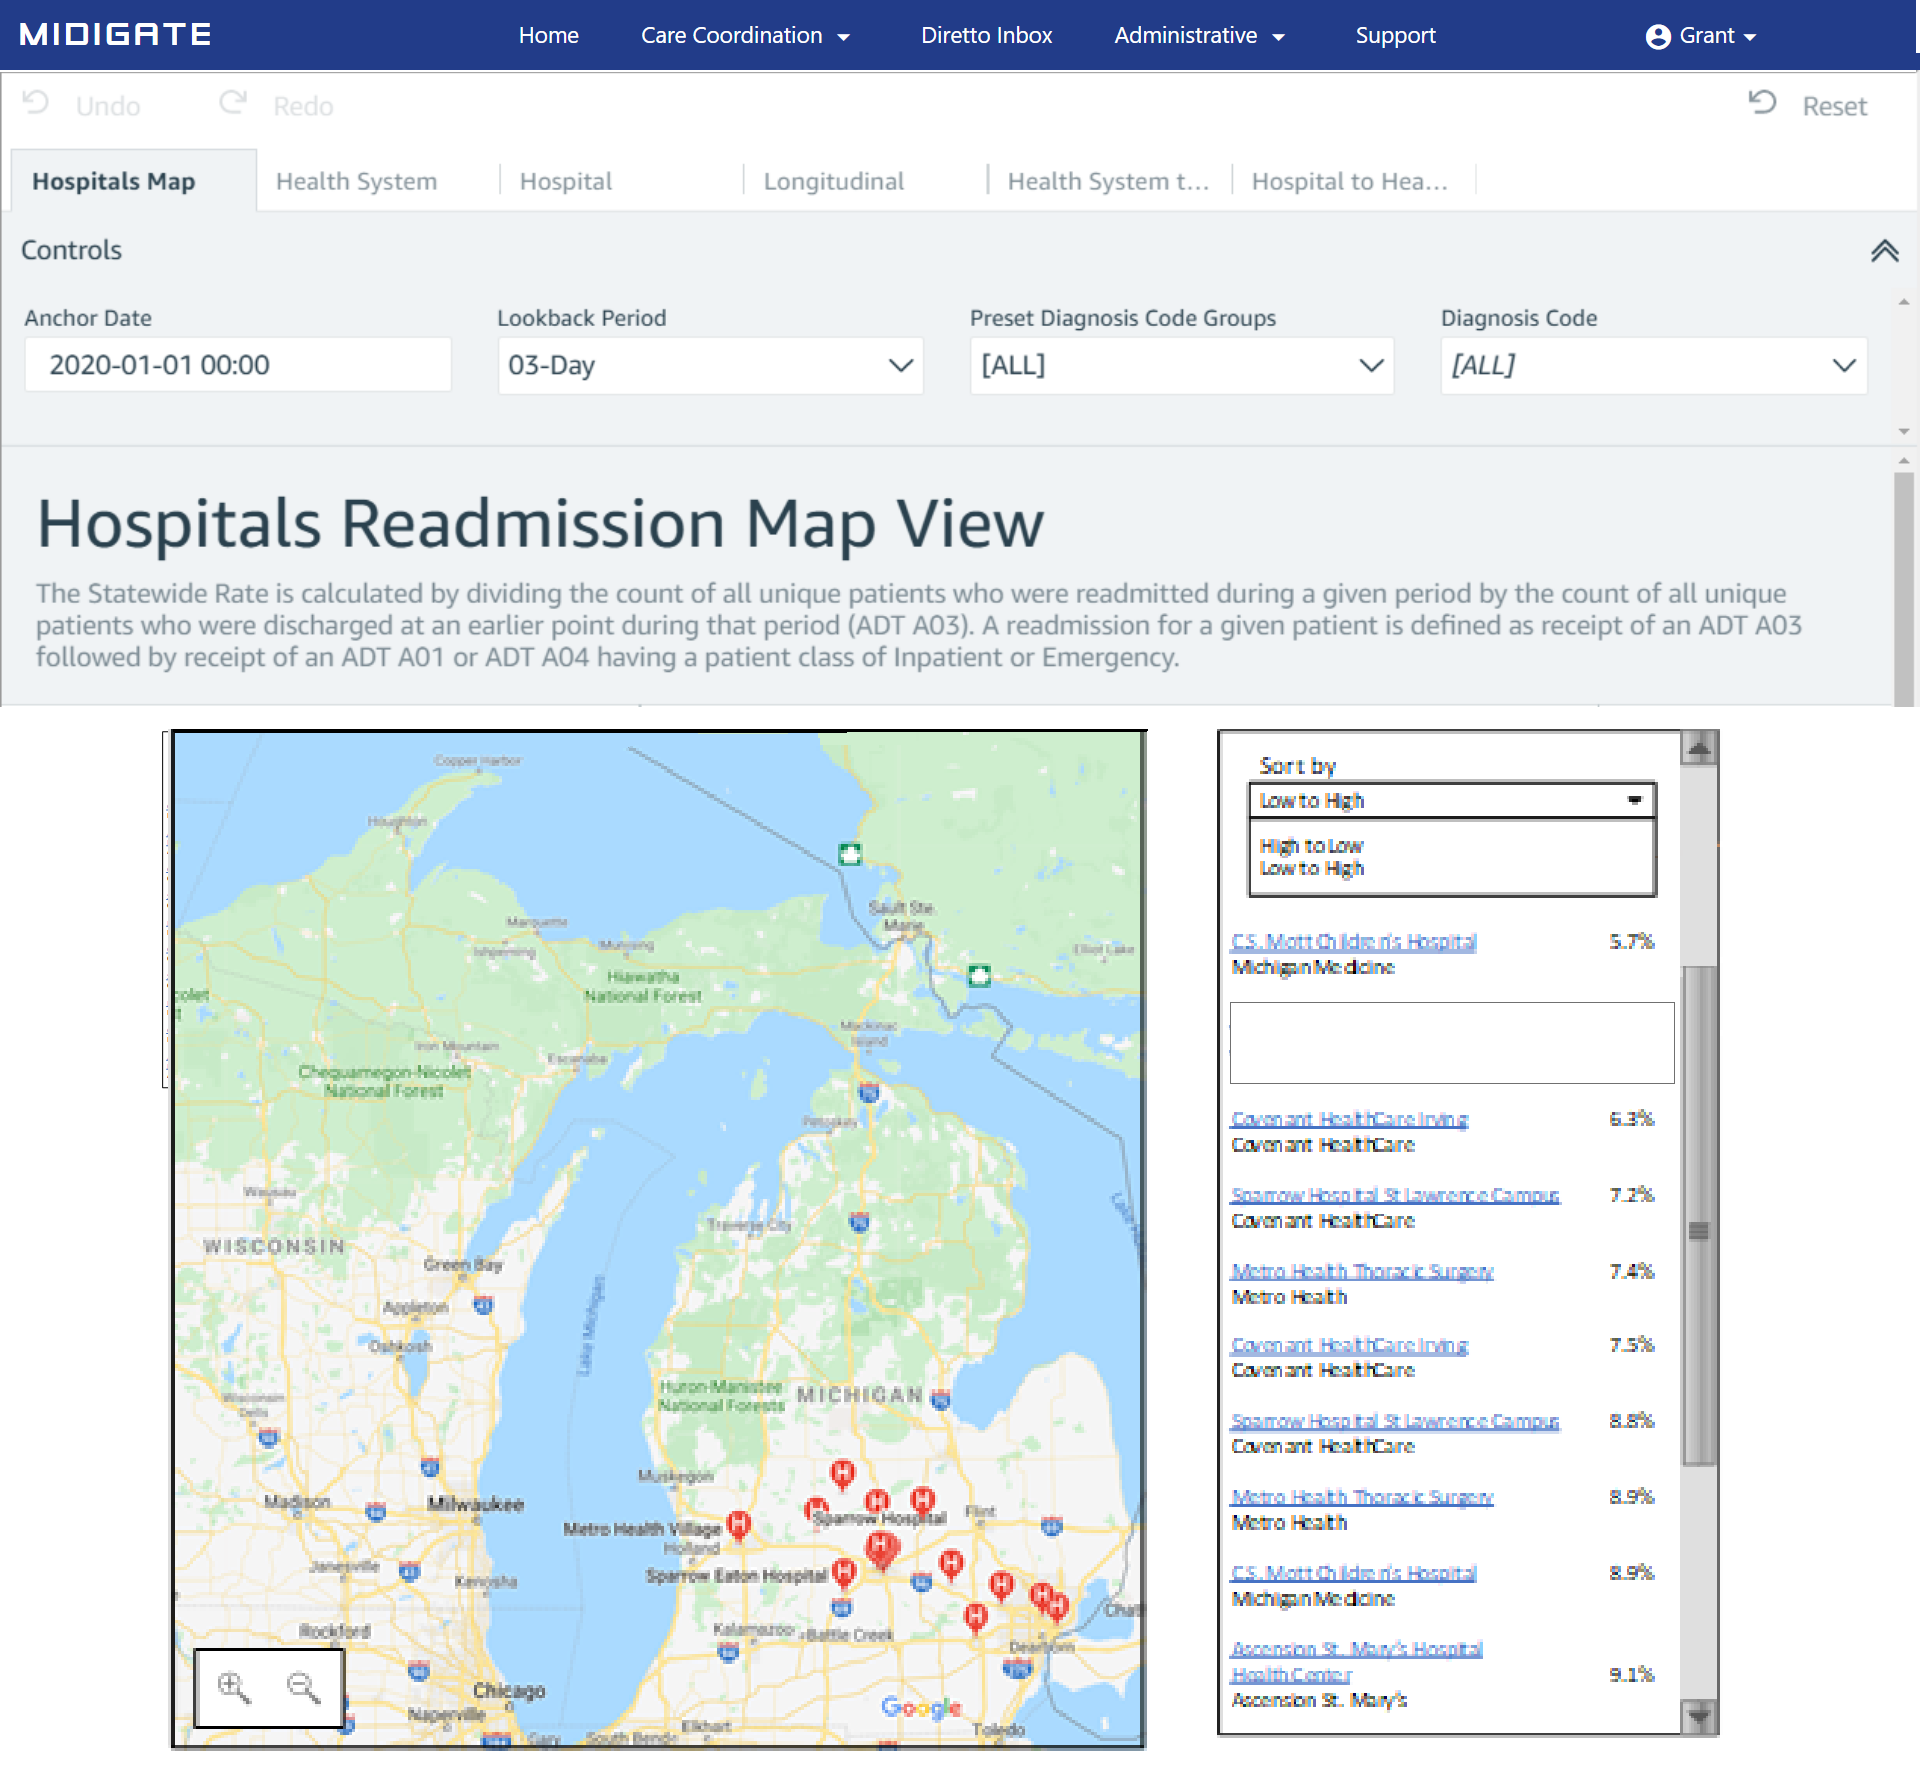Click the user profile avatar icon
The height and width of the screenshot is (1790, 1920).
(x=1658, y=37)
